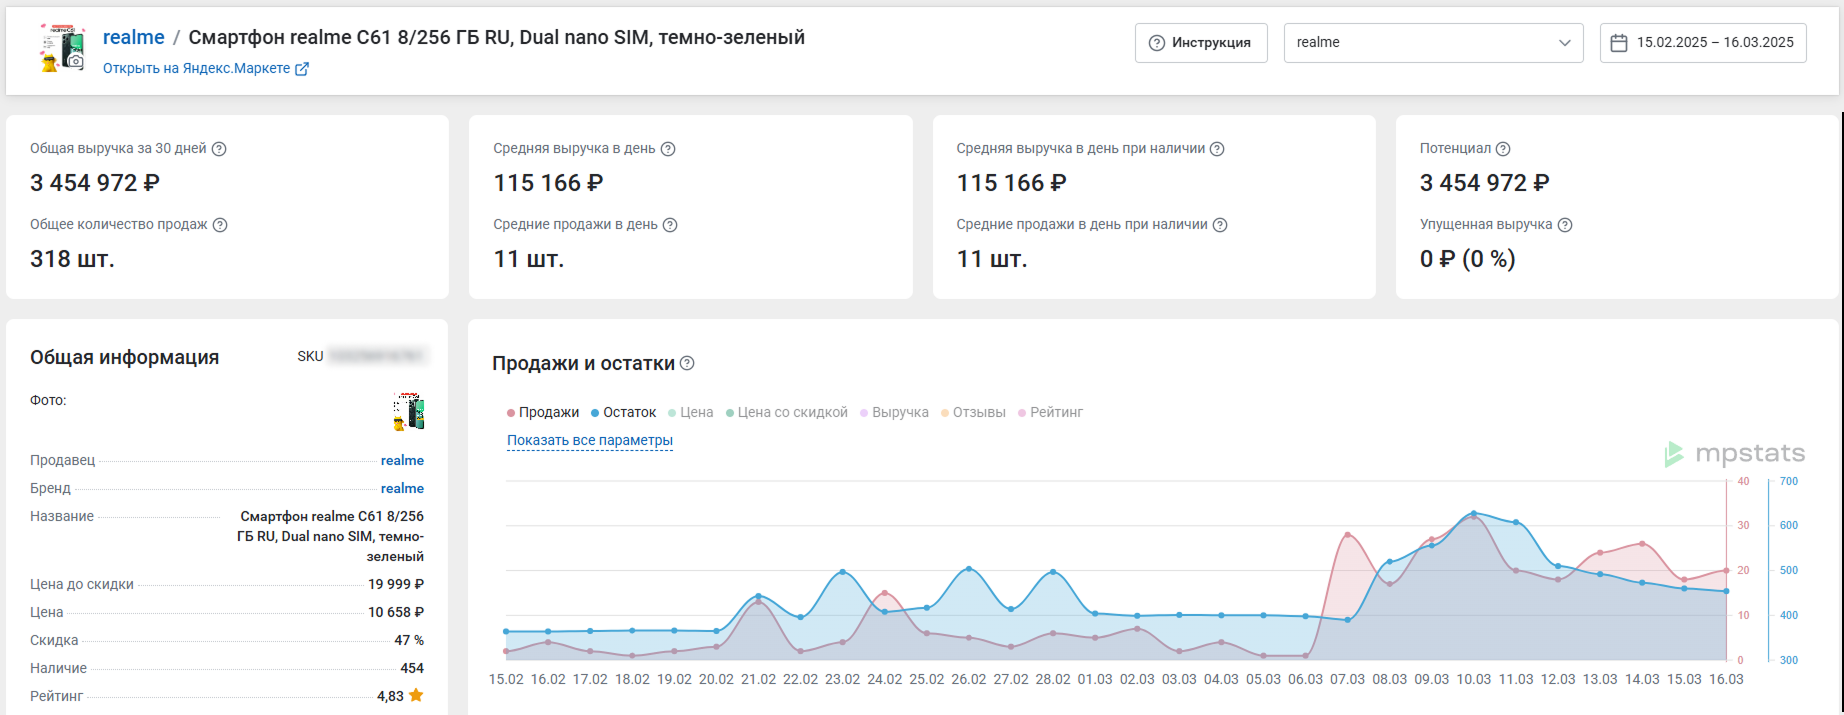Expand the realme marketplace dropdown
This screenshot has height=715, width=1844.
click(1433, 43)
